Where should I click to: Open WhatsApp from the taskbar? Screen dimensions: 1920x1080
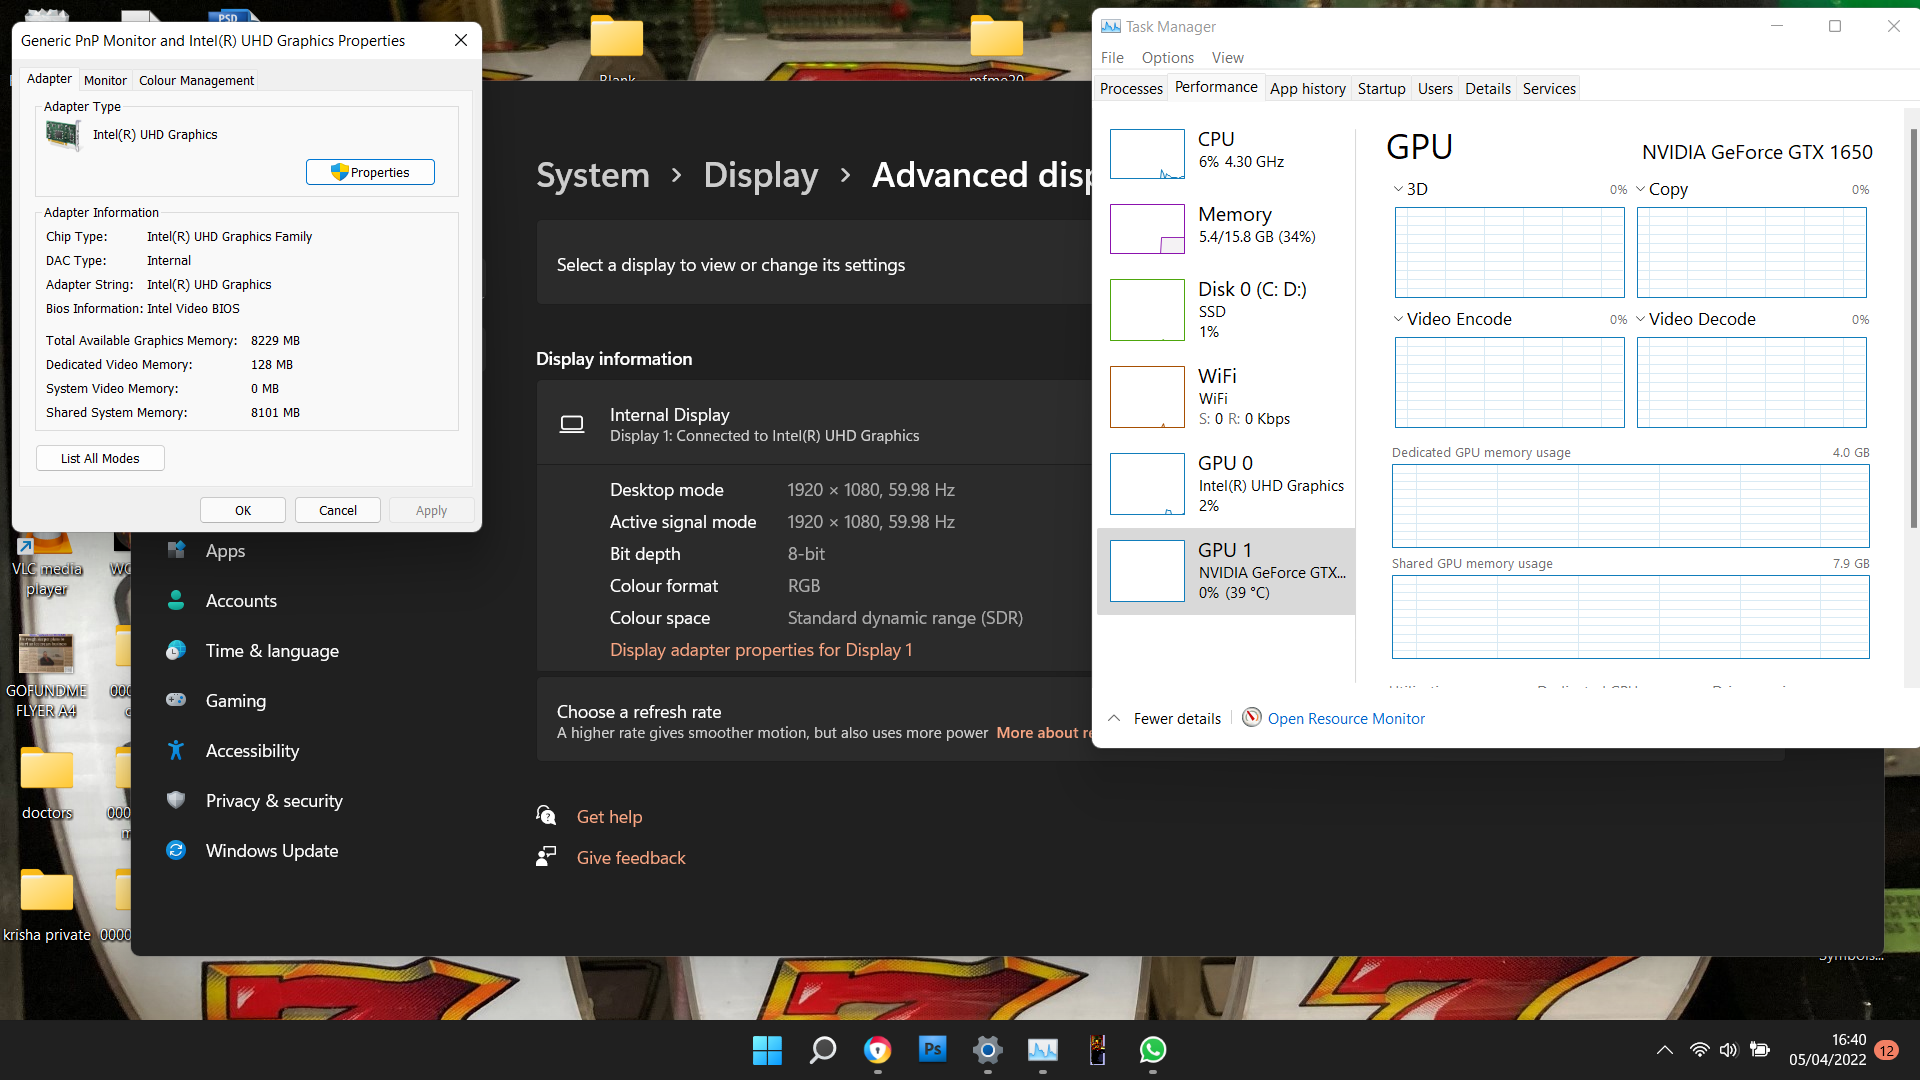tap(1152, 1050)
